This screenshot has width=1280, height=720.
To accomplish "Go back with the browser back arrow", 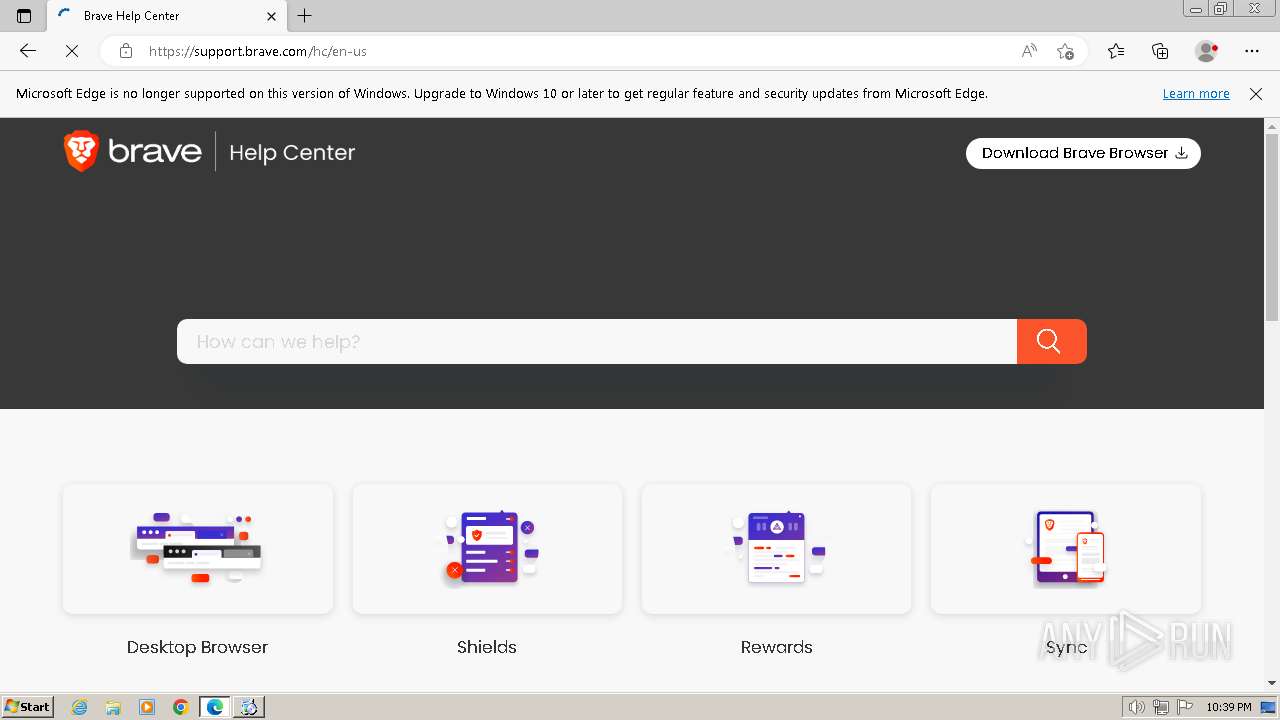I will pos(28,51).
